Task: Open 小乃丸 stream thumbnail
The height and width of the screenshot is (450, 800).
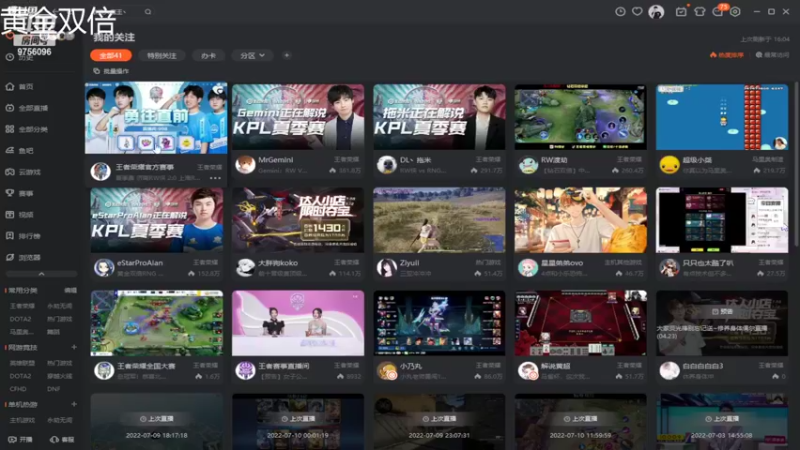Action: pyautogui.click(x=439, y=323)
